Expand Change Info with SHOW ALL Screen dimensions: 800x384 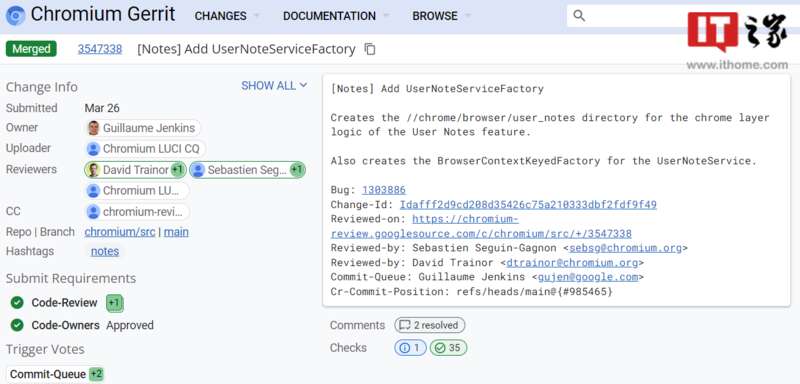click(274, 86)
